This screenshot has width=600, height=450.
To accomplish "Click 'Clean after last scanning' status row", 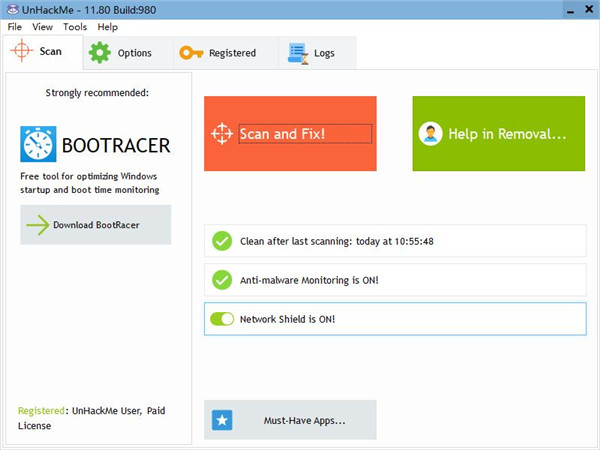I will [x=395, y=241].
